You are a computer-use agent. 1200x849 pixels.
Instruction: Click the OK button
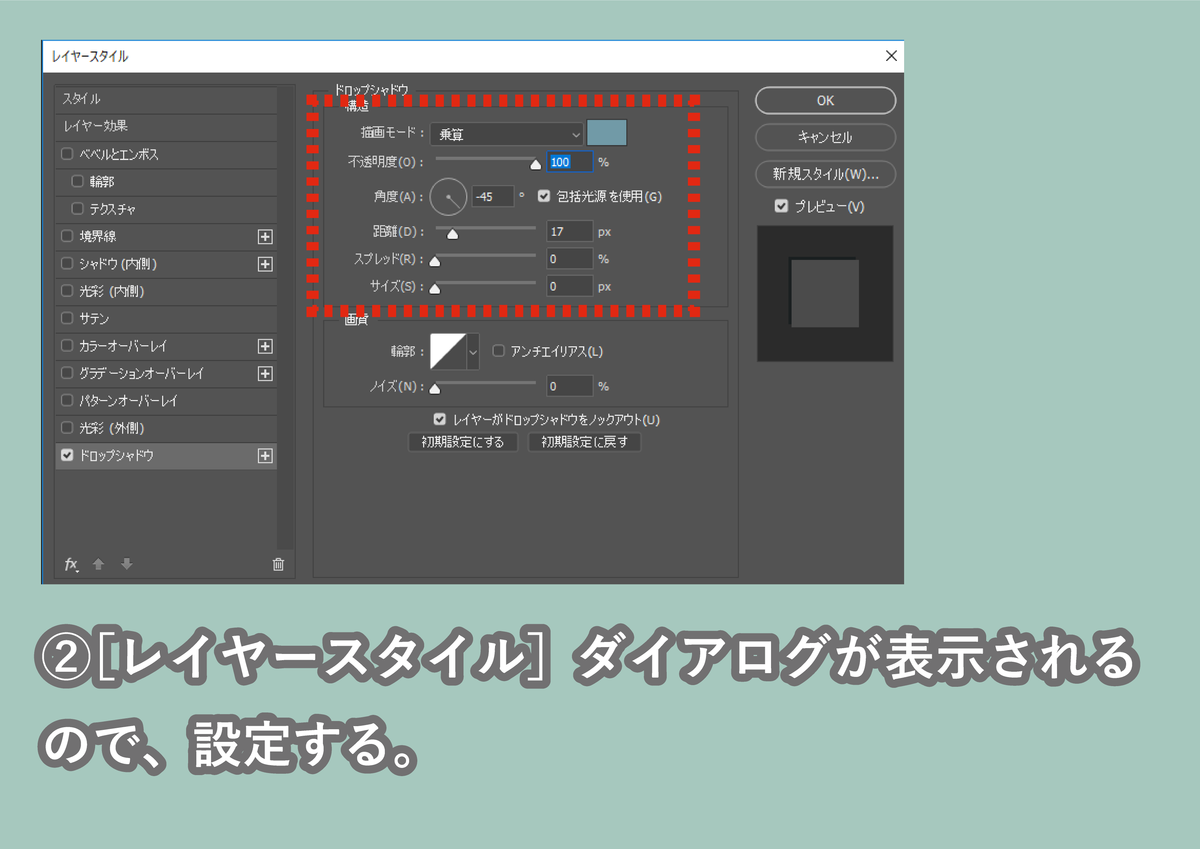[825, 100]
